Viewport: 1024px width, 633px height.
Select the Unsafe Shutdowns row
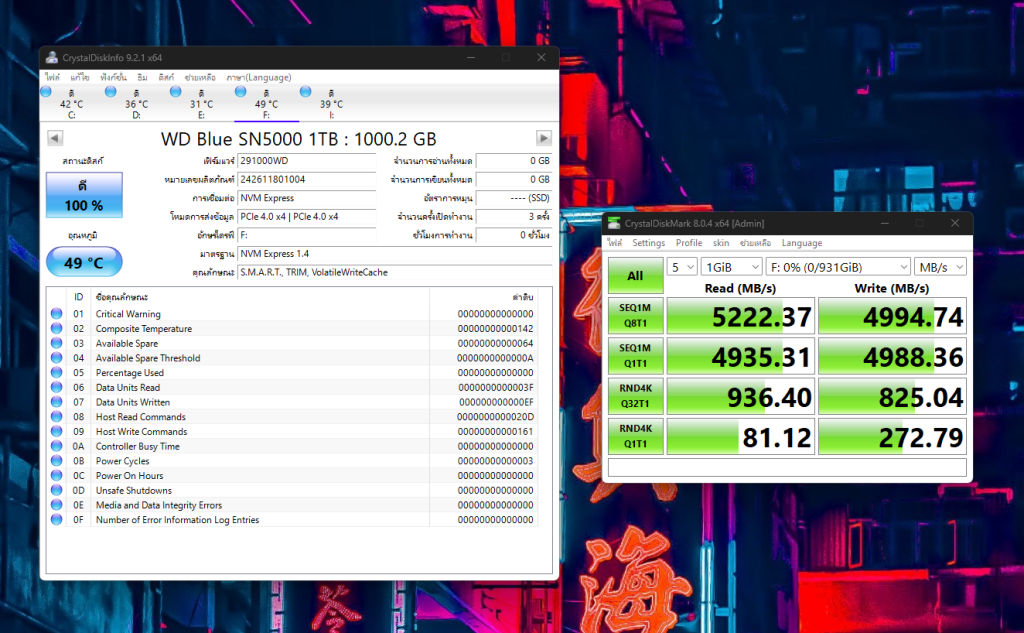click(x=293, y=490)
